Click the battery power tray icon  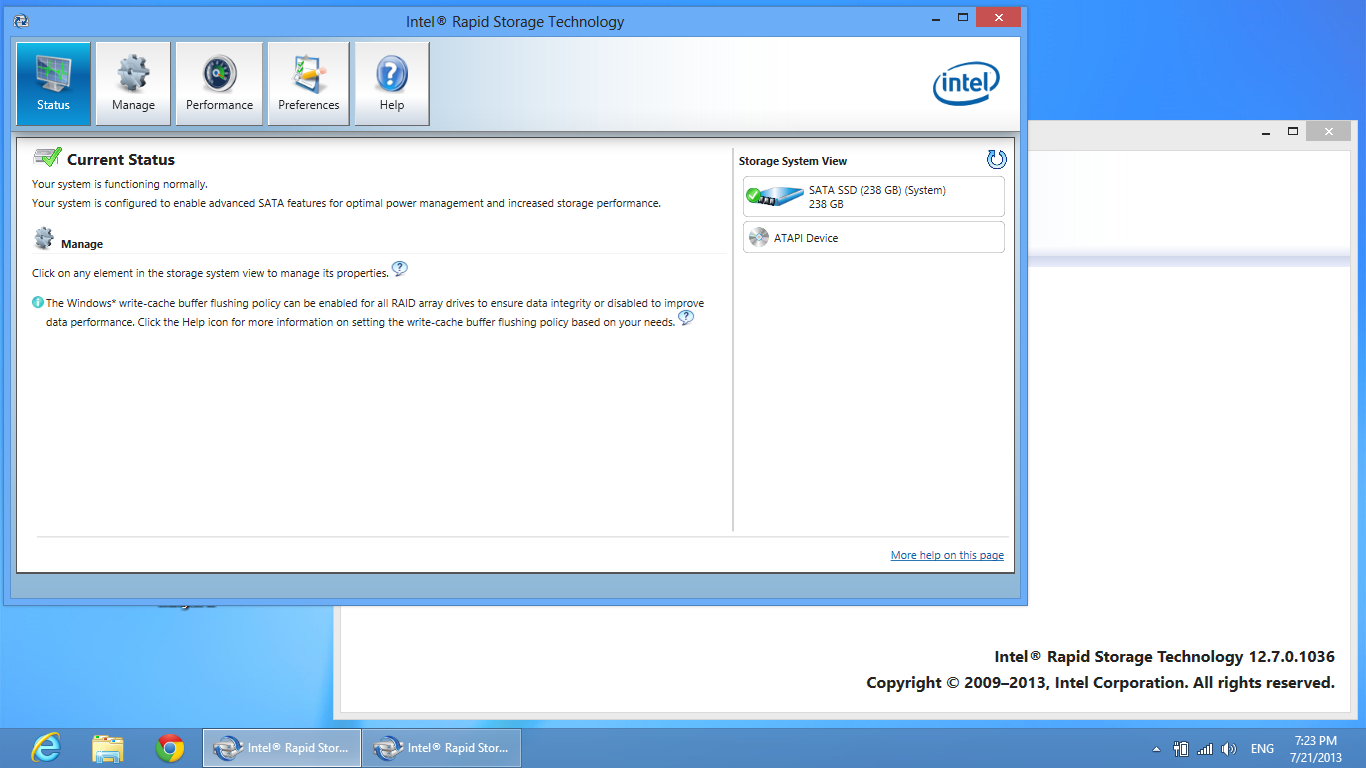click(x=1181, y=749)
